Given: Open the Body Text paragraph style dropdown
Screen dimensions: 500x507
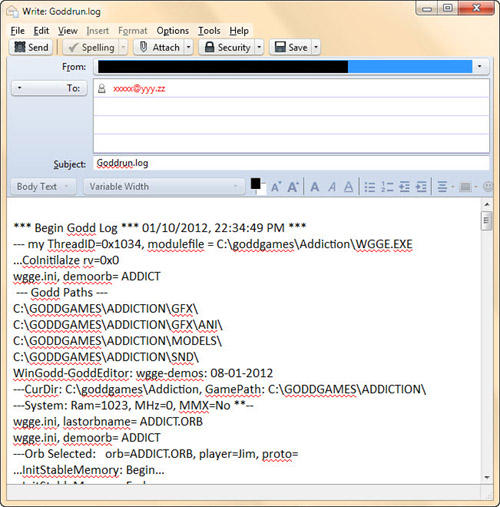Looking at the screenshot, I should 43,186.
